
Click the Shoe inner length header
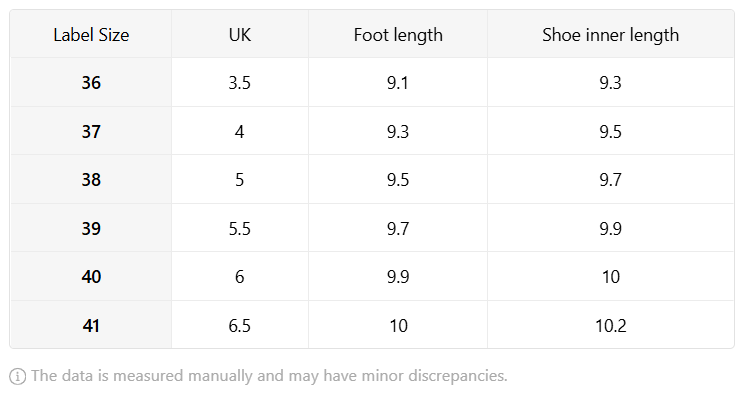(x=611, y=35)
